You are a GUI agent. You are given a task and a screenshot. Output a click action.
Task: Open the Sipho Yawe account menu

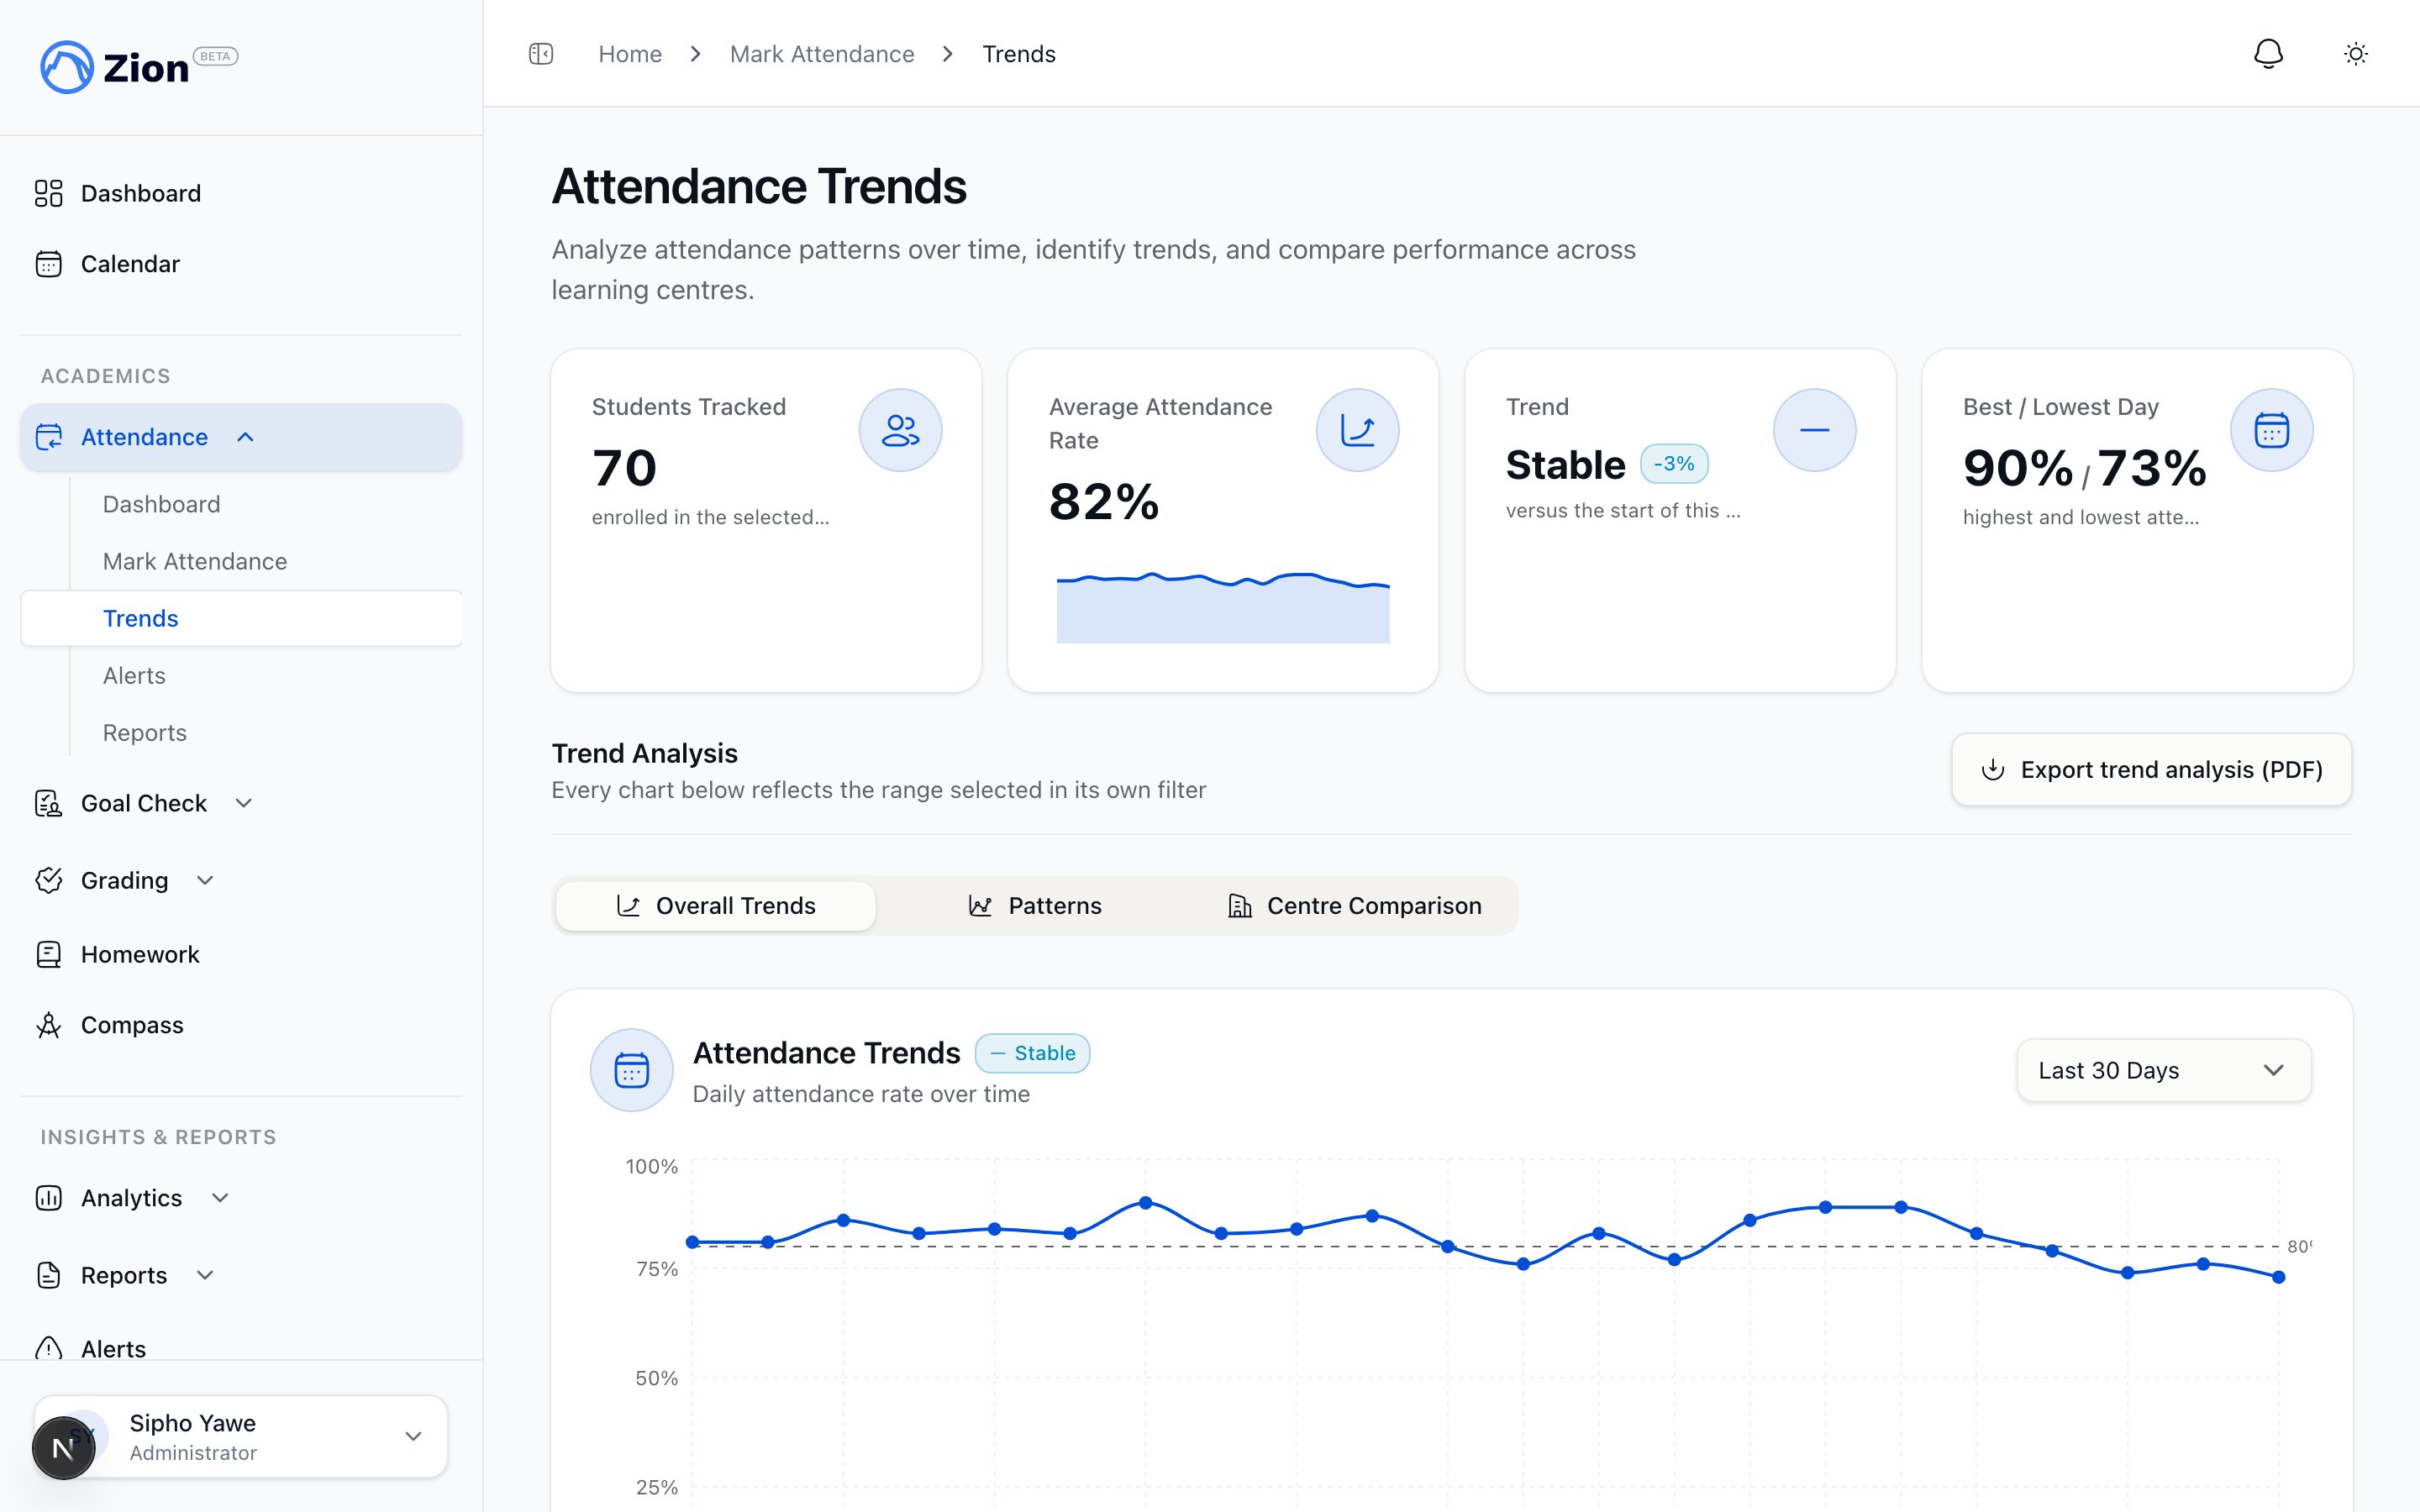(241, 1436)
